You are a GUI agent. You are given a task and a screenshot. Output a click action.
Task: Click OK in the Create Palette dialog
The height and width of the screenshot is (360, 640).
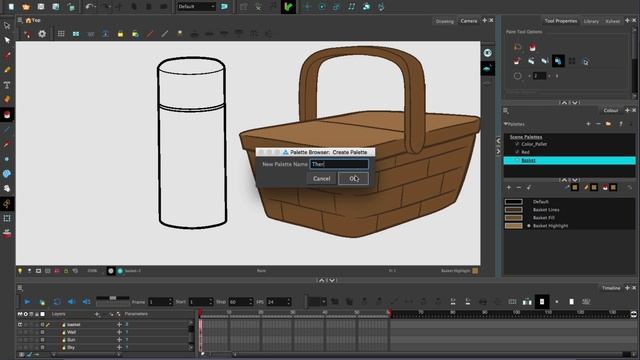pos(353,178)
